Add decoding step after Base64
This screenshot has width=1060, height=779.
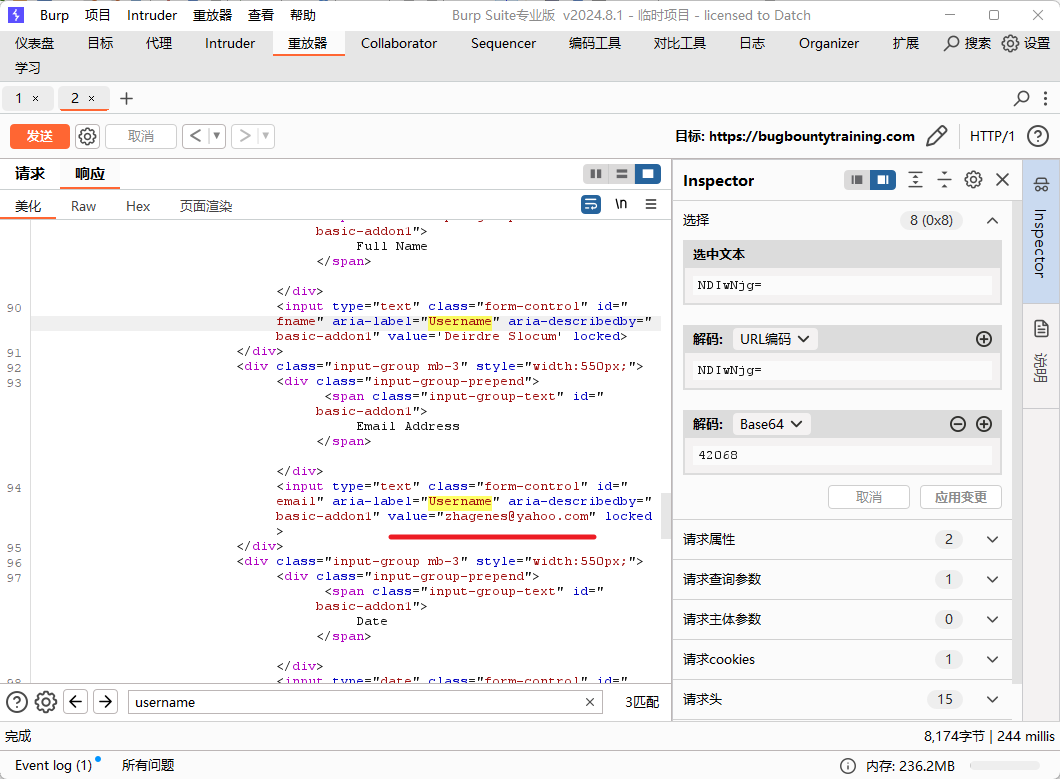[984, 424]
